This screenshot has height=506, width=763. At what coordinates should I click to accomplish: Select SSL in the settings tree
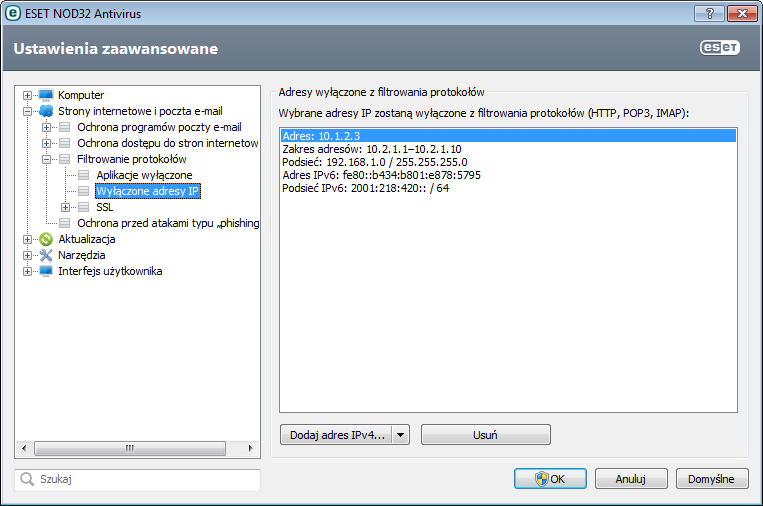105,207
